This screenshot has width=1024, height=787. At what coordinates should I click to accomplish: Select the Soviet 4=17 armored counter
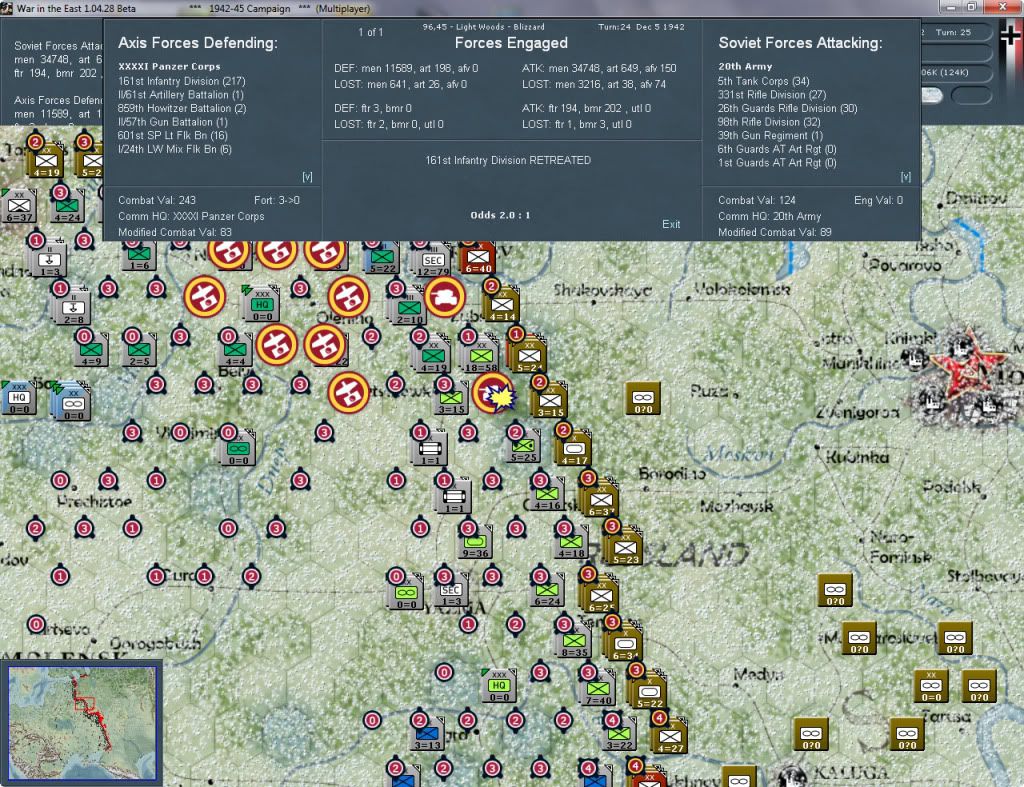tap(573, 451)
